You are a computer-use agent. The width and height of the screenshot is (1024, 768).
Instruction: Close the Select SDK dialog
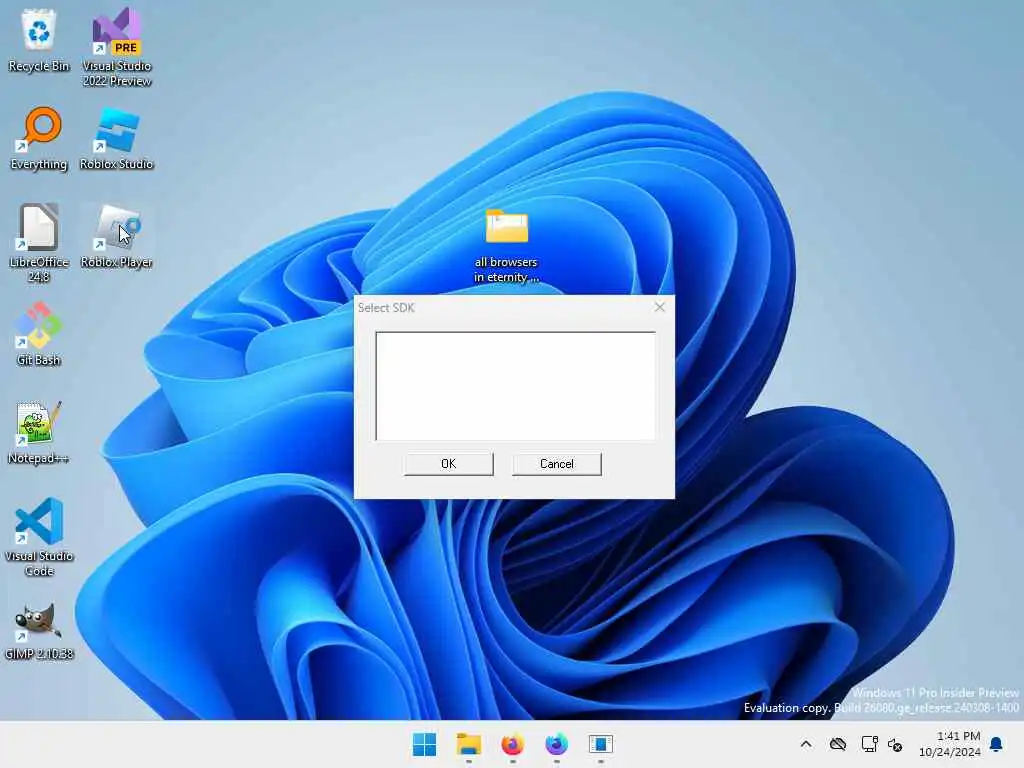660,307
